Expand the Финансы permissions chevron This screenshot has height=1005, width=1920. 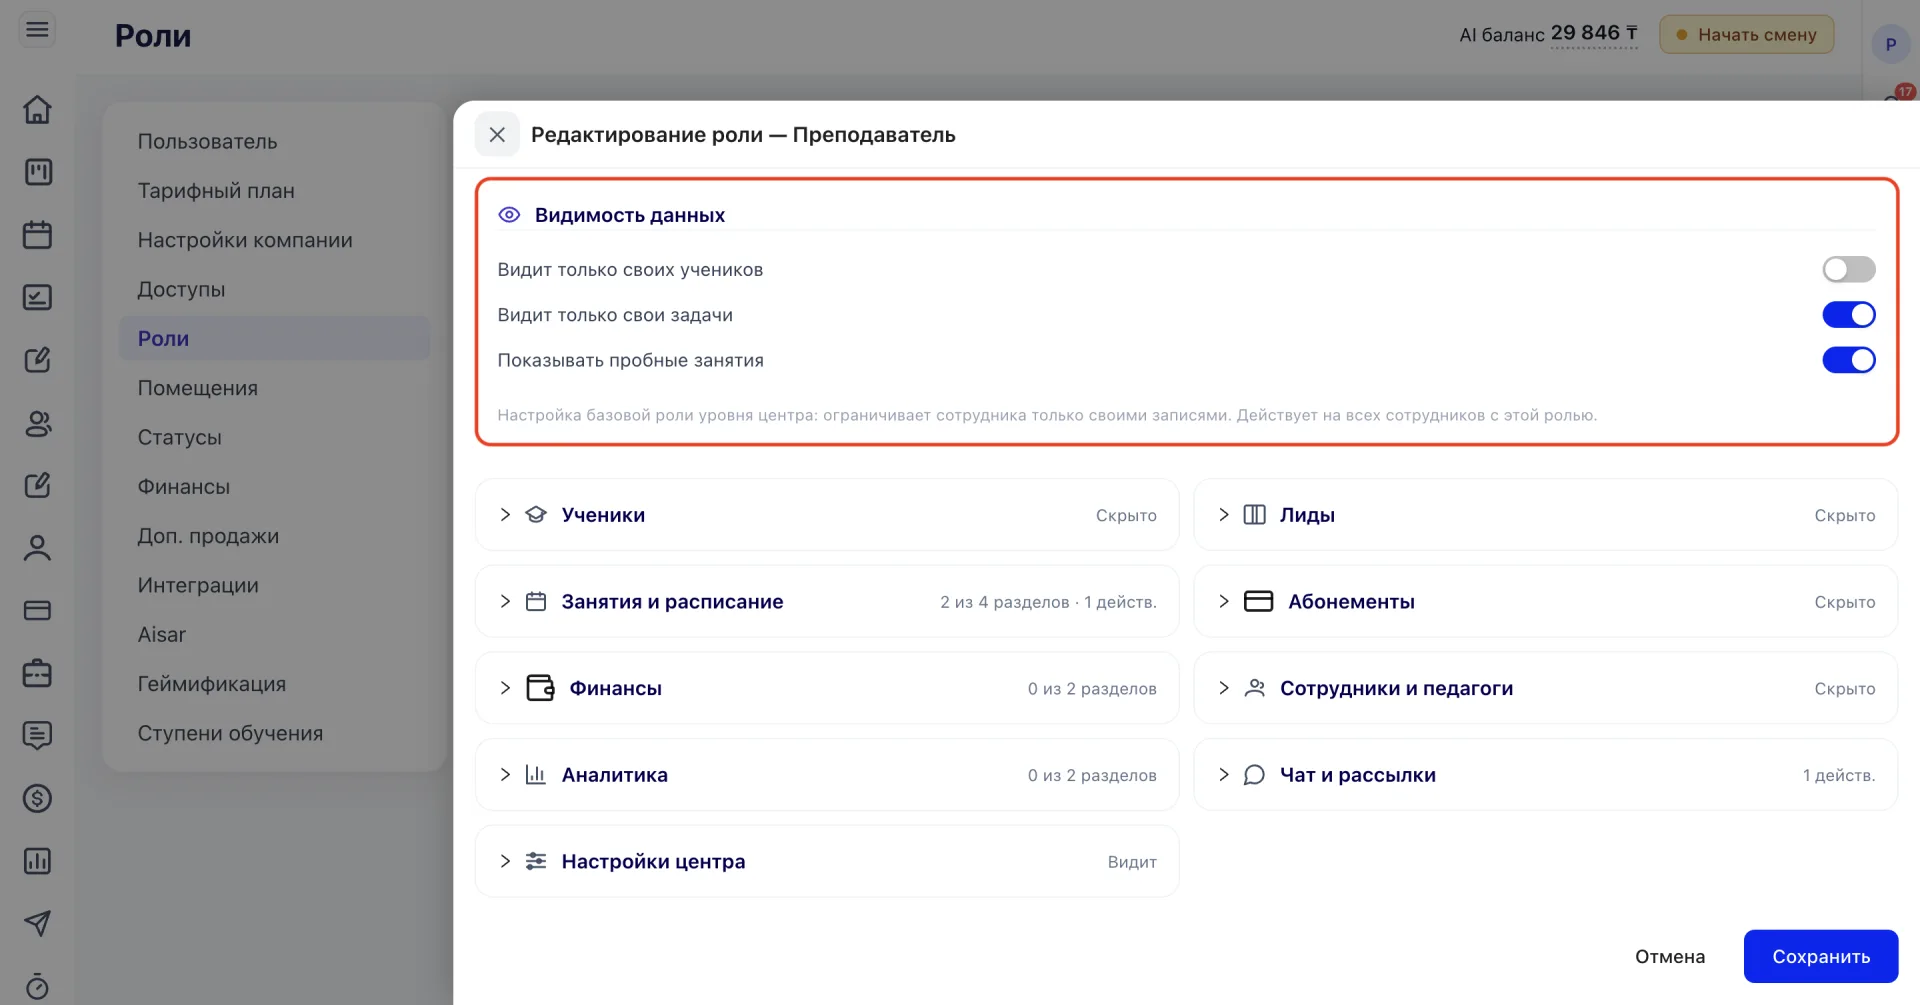click(505, 688)
